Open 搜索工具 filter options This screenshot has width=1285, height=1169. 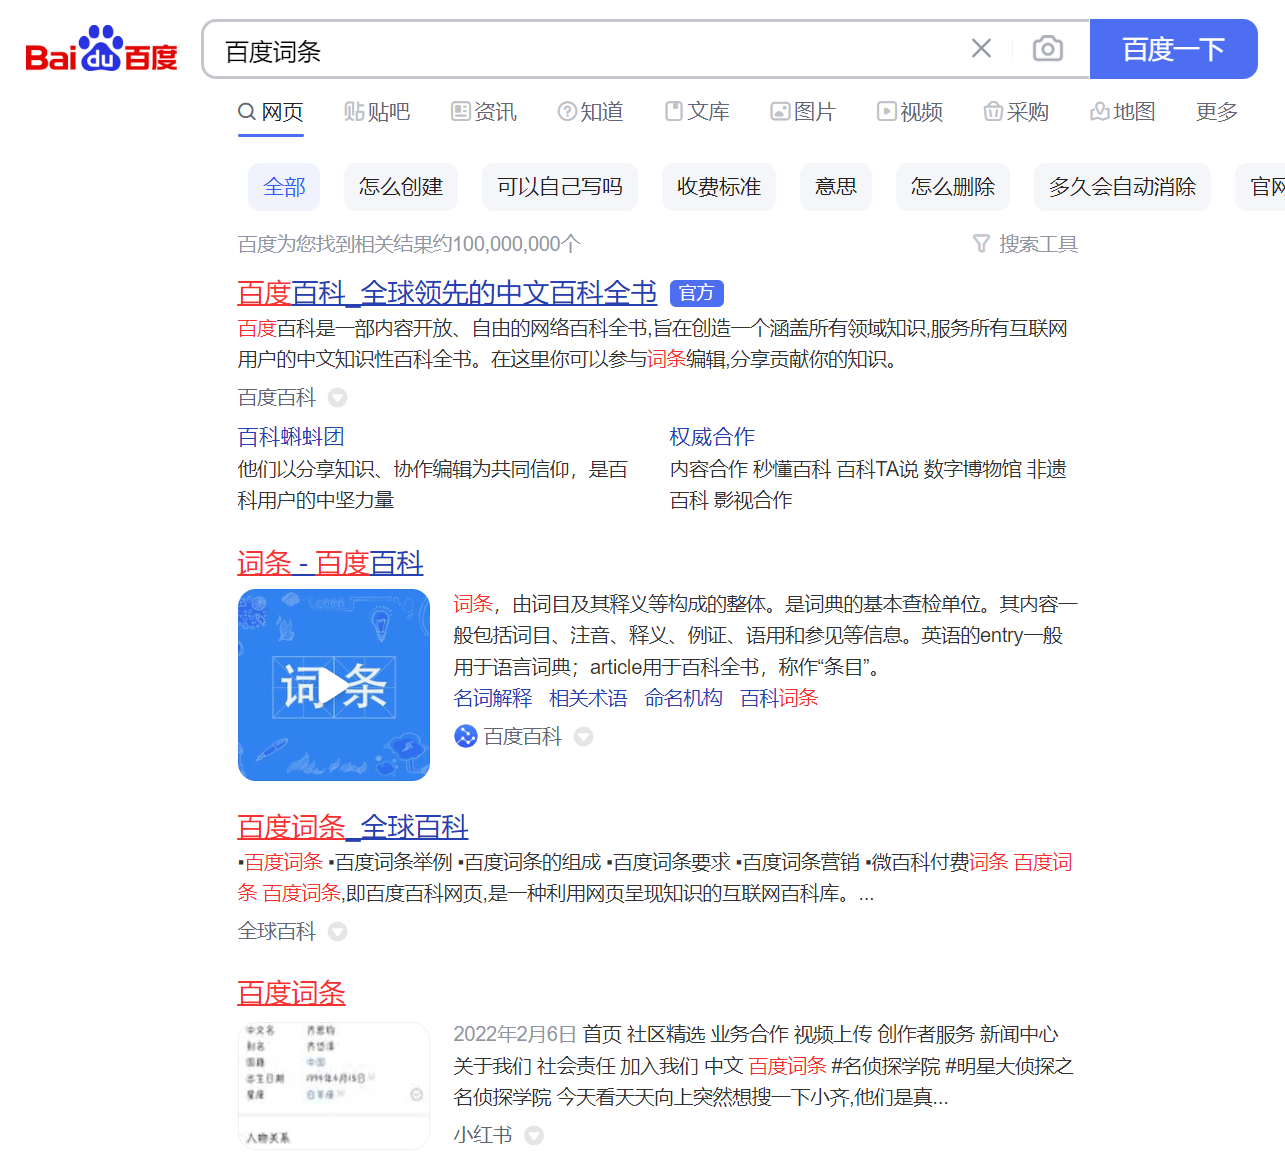tap(1025, 244)
